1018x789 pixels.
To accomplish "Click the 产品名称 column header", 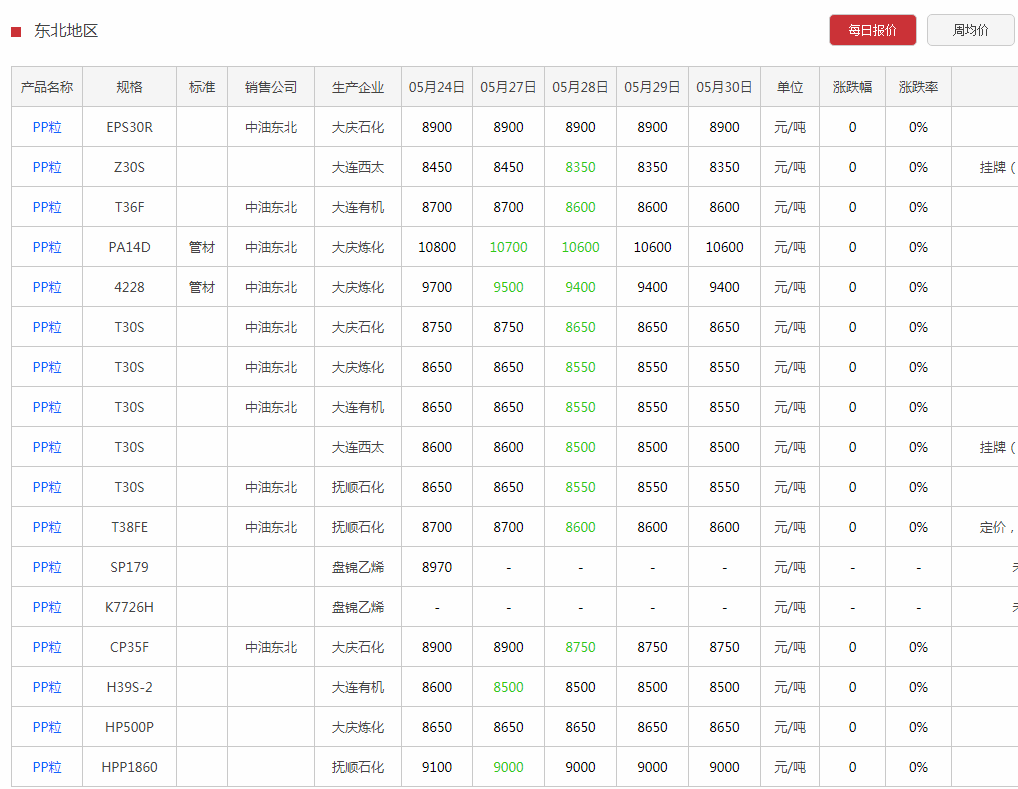I will pos(47,87).
